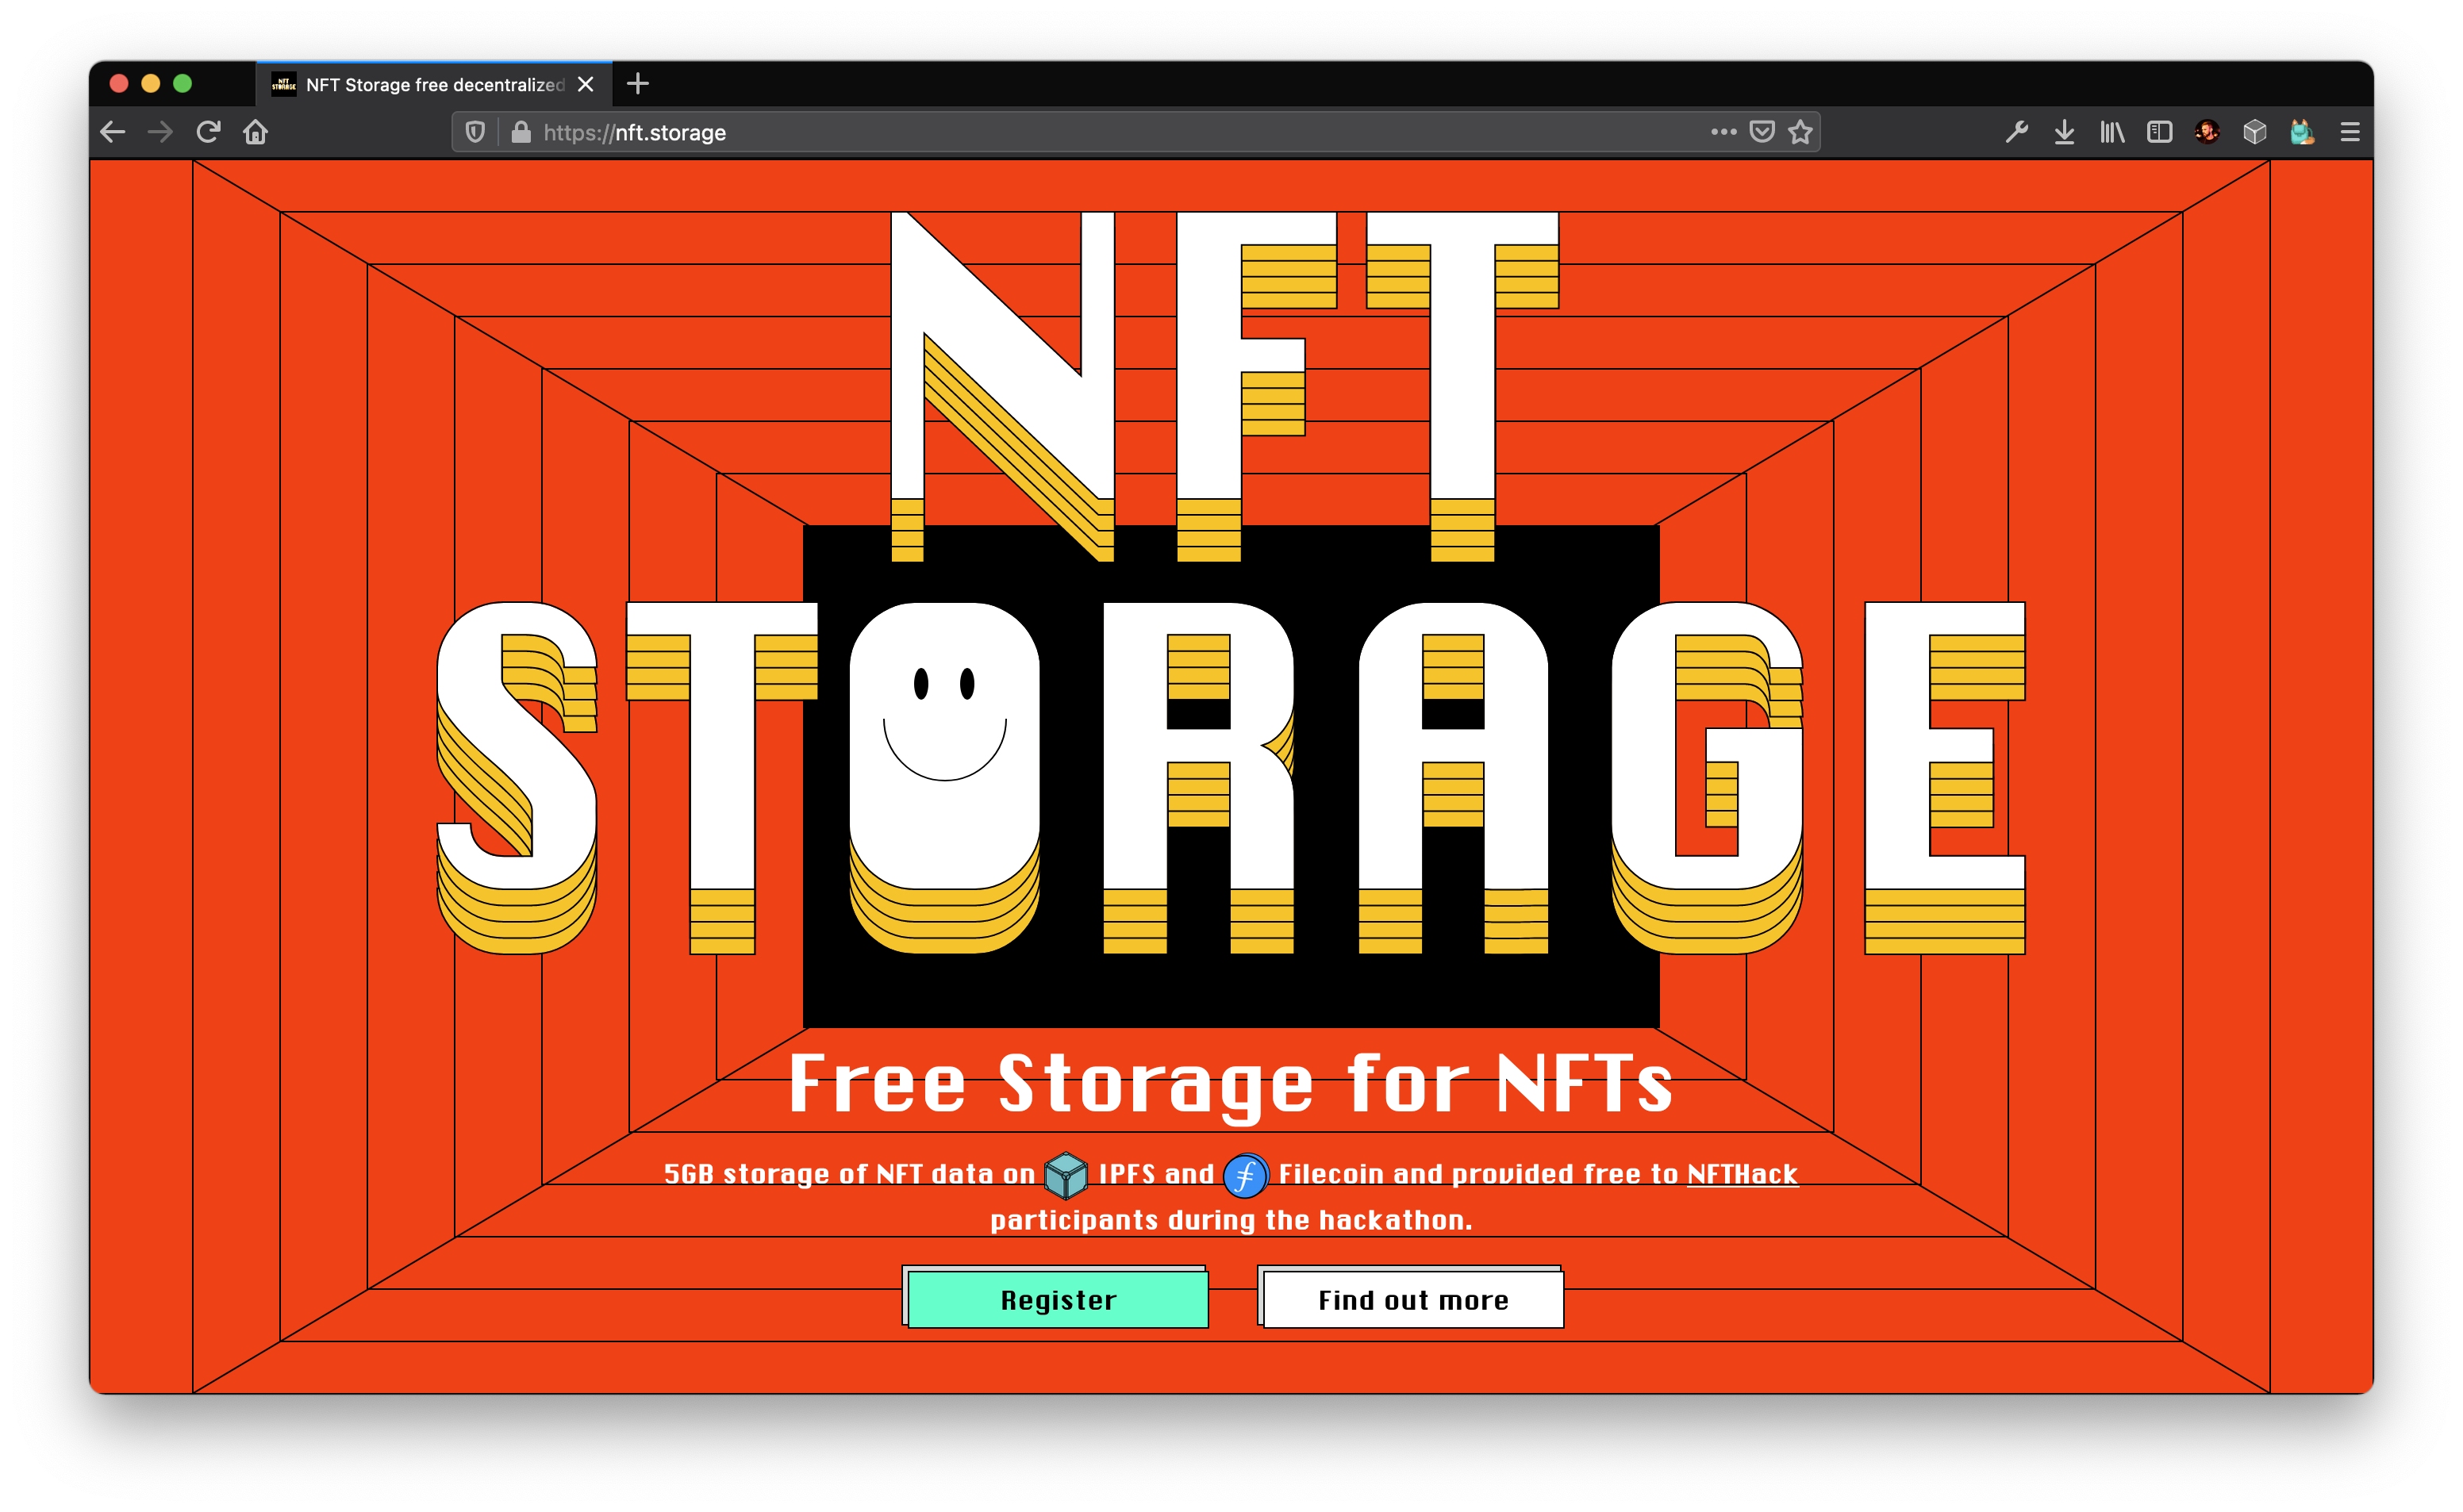The width and height of the screenshot is (2463, 1512).
Task: Open a new tab with plus button
Action: tap(638, 84)
